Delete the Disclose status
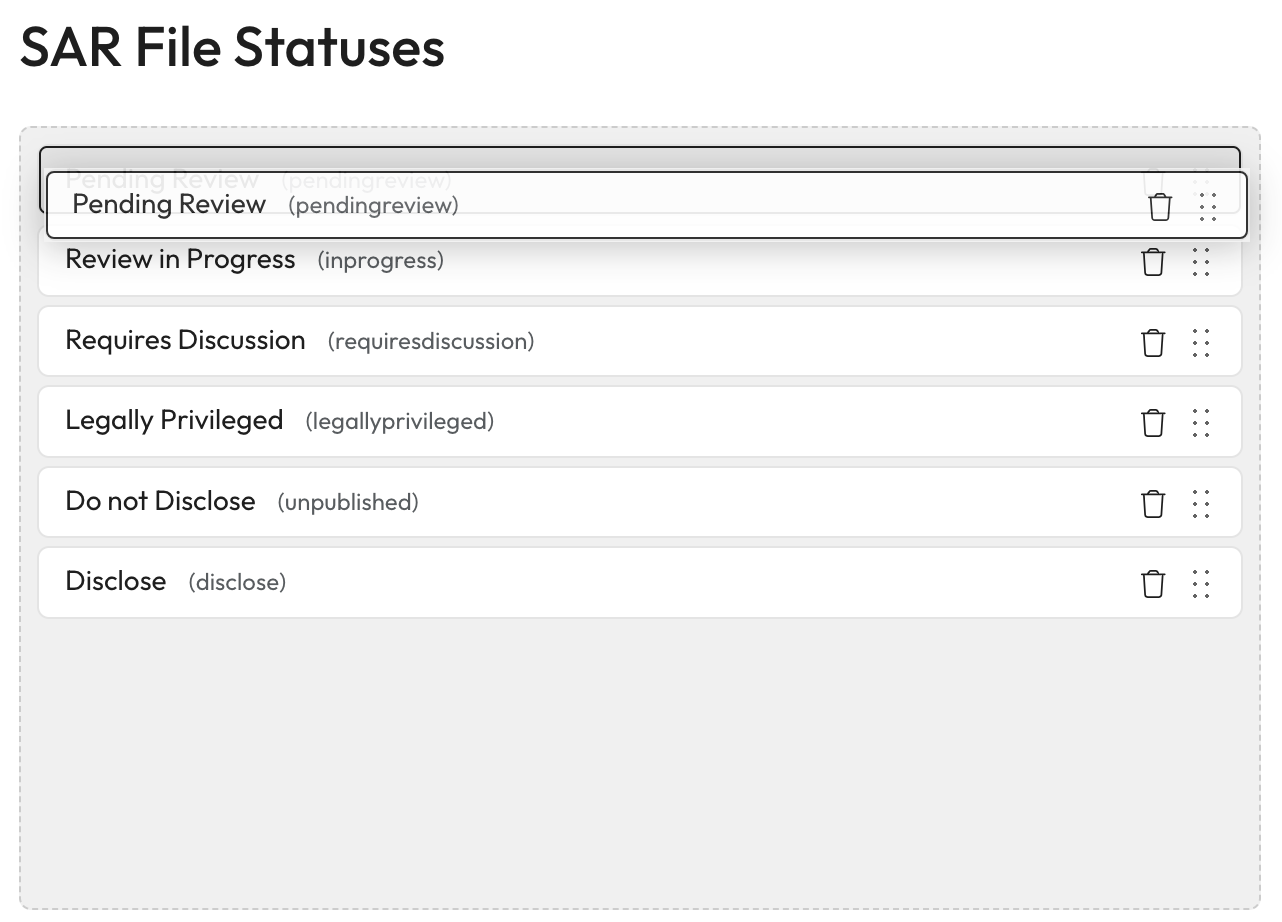Image resolution: width=1282 pixels, height=922 pixels. (1153, 583)
